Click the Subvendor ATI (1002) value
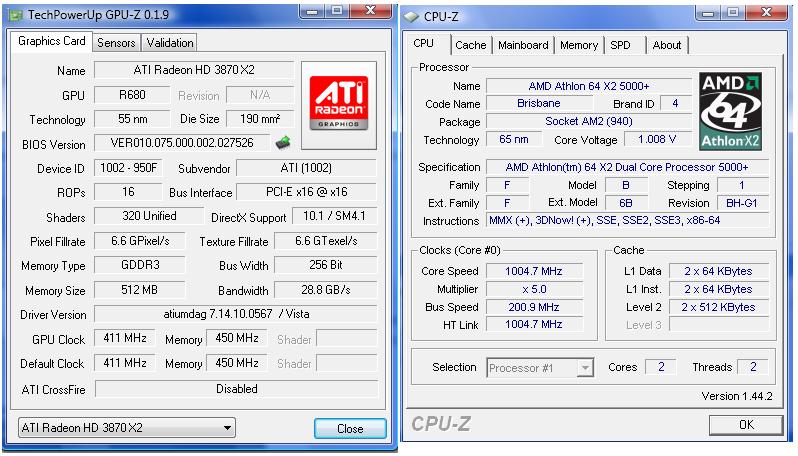The height and width of the screenshot is (456, 798). [306, 167]
